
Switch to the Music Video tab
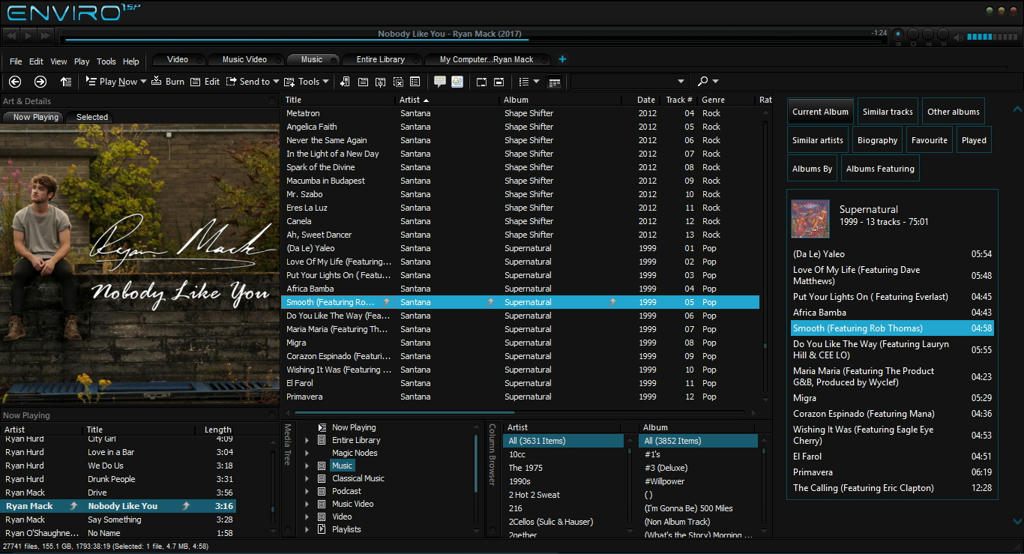tap(244, 59)
